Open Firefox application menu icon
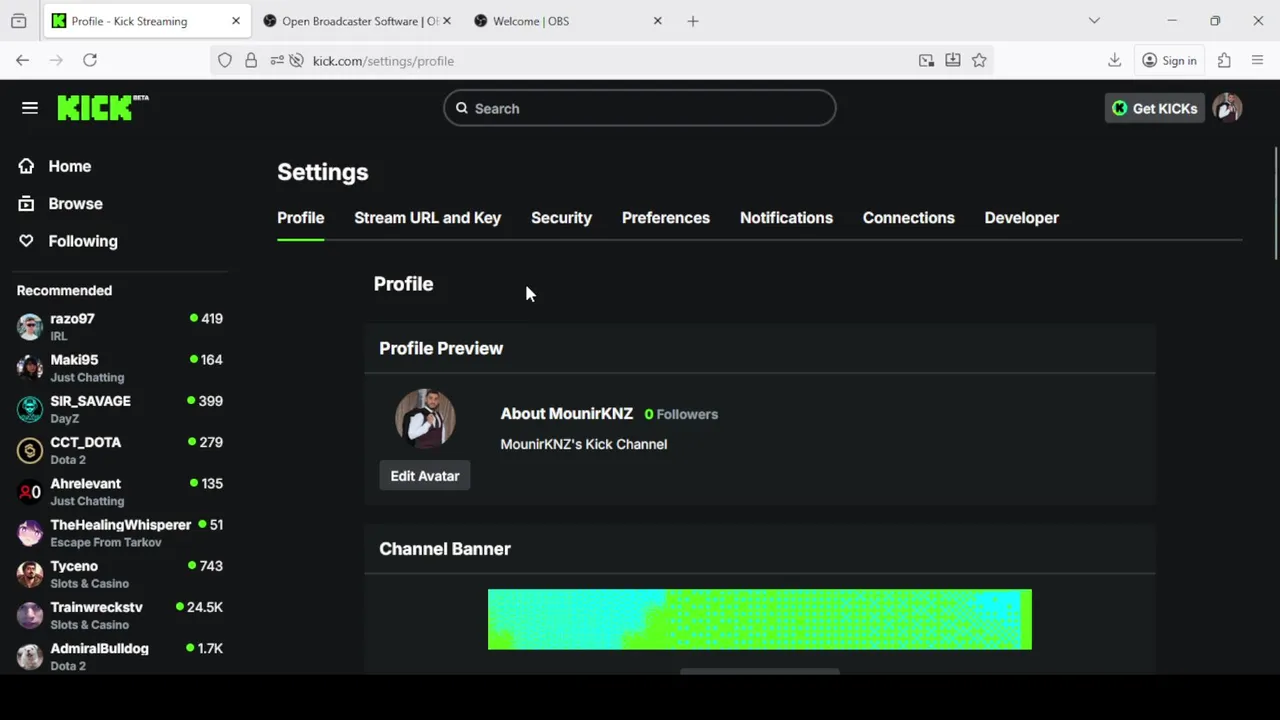This screenshot has height=720, width=1280. point(1257,60)
